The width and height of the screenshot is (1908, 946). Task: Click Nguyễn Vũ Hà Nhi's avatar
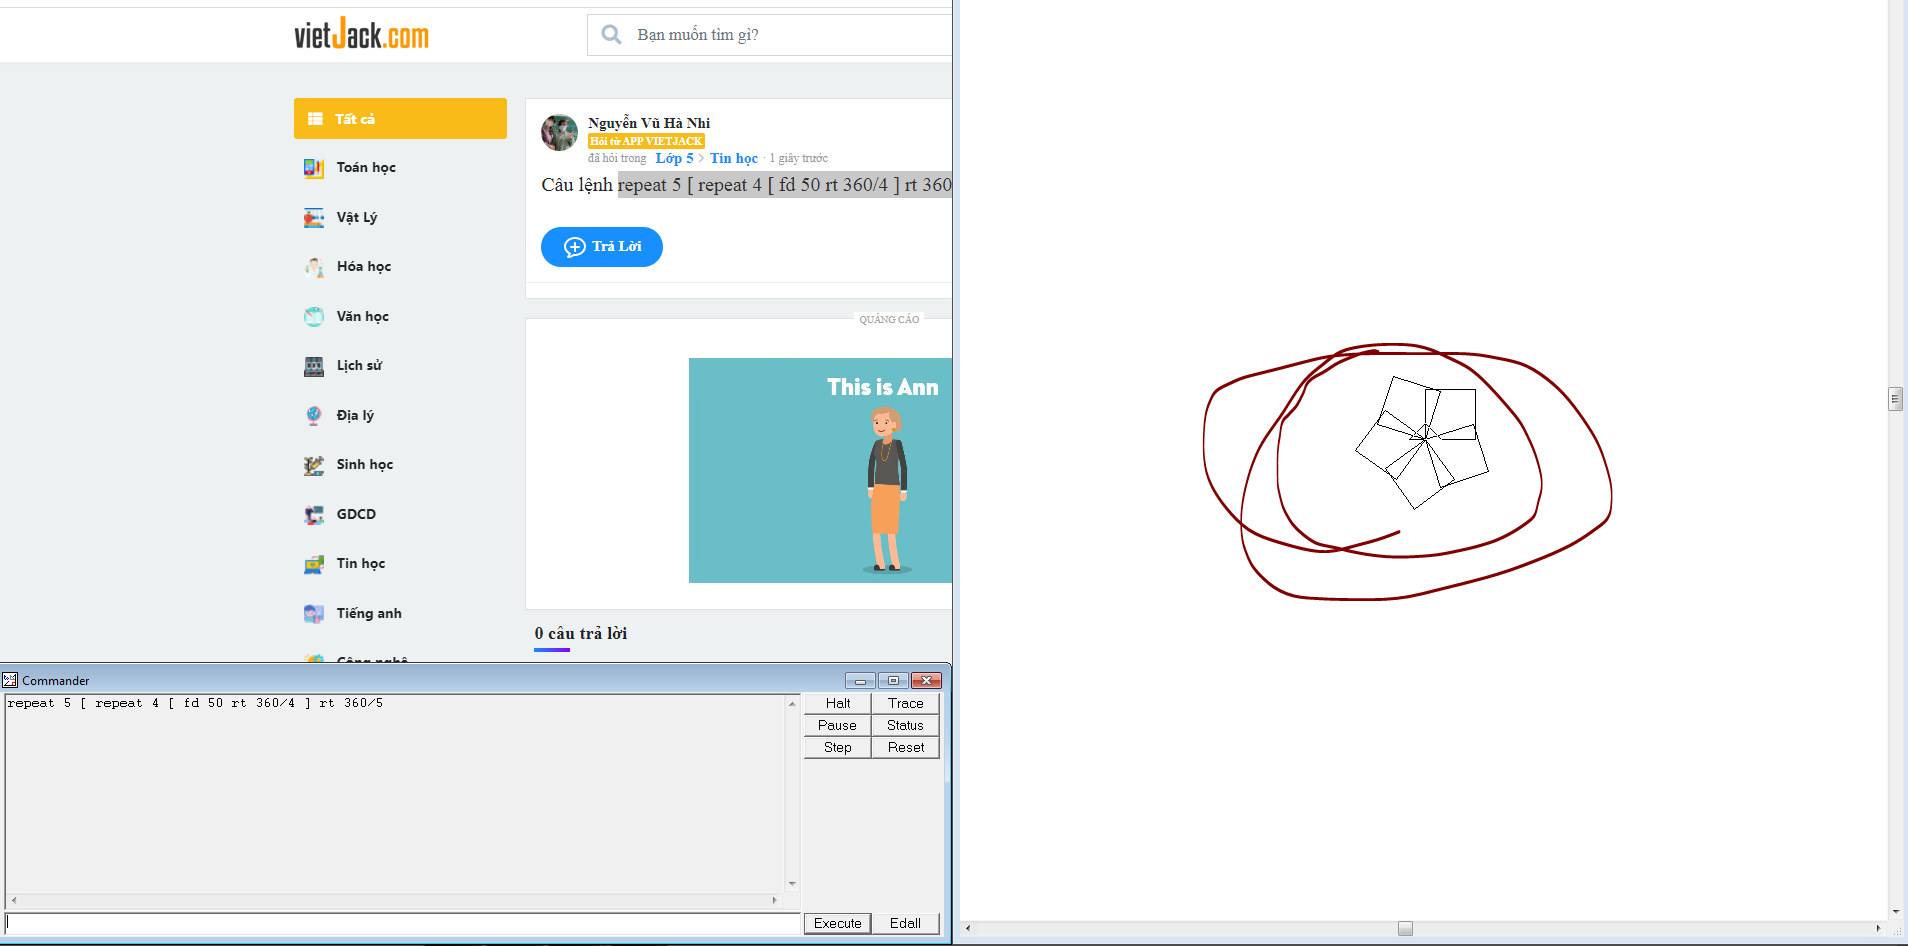coord(559,132)
